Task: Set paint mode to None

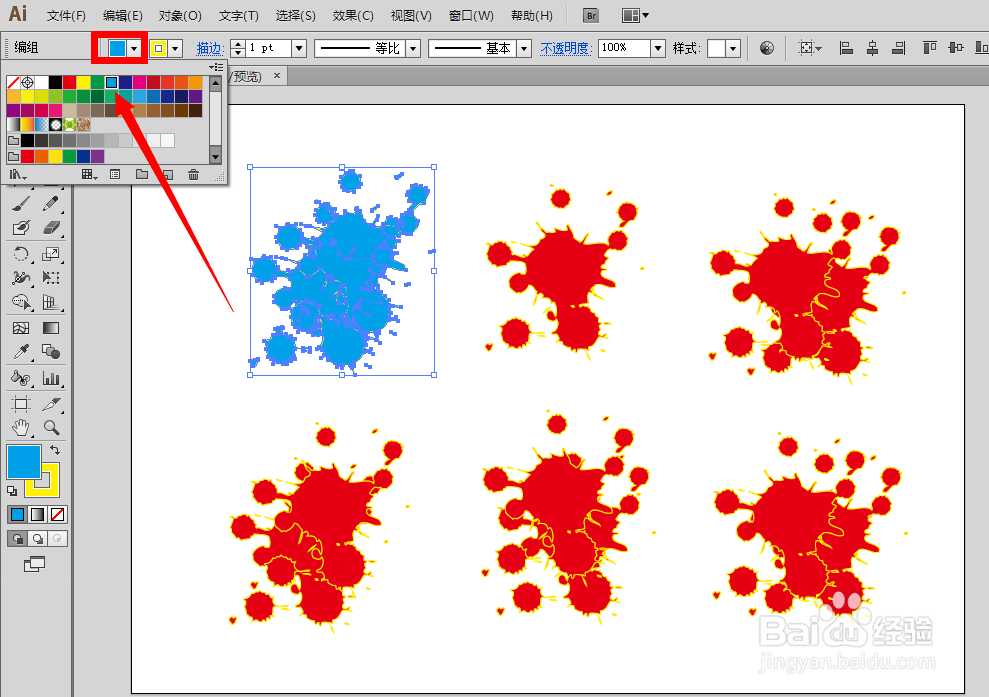Action: click(57, 515)
